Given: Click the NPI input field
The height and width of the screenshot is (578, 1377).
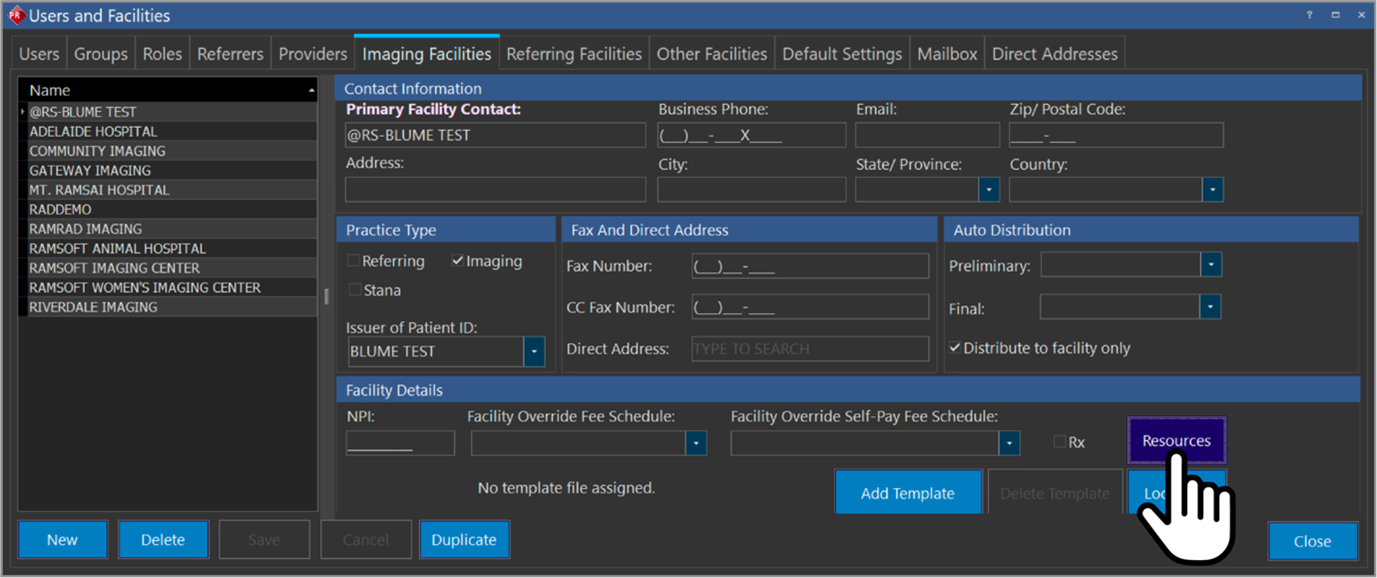Looking at the screenshot, I should point(400,443).
